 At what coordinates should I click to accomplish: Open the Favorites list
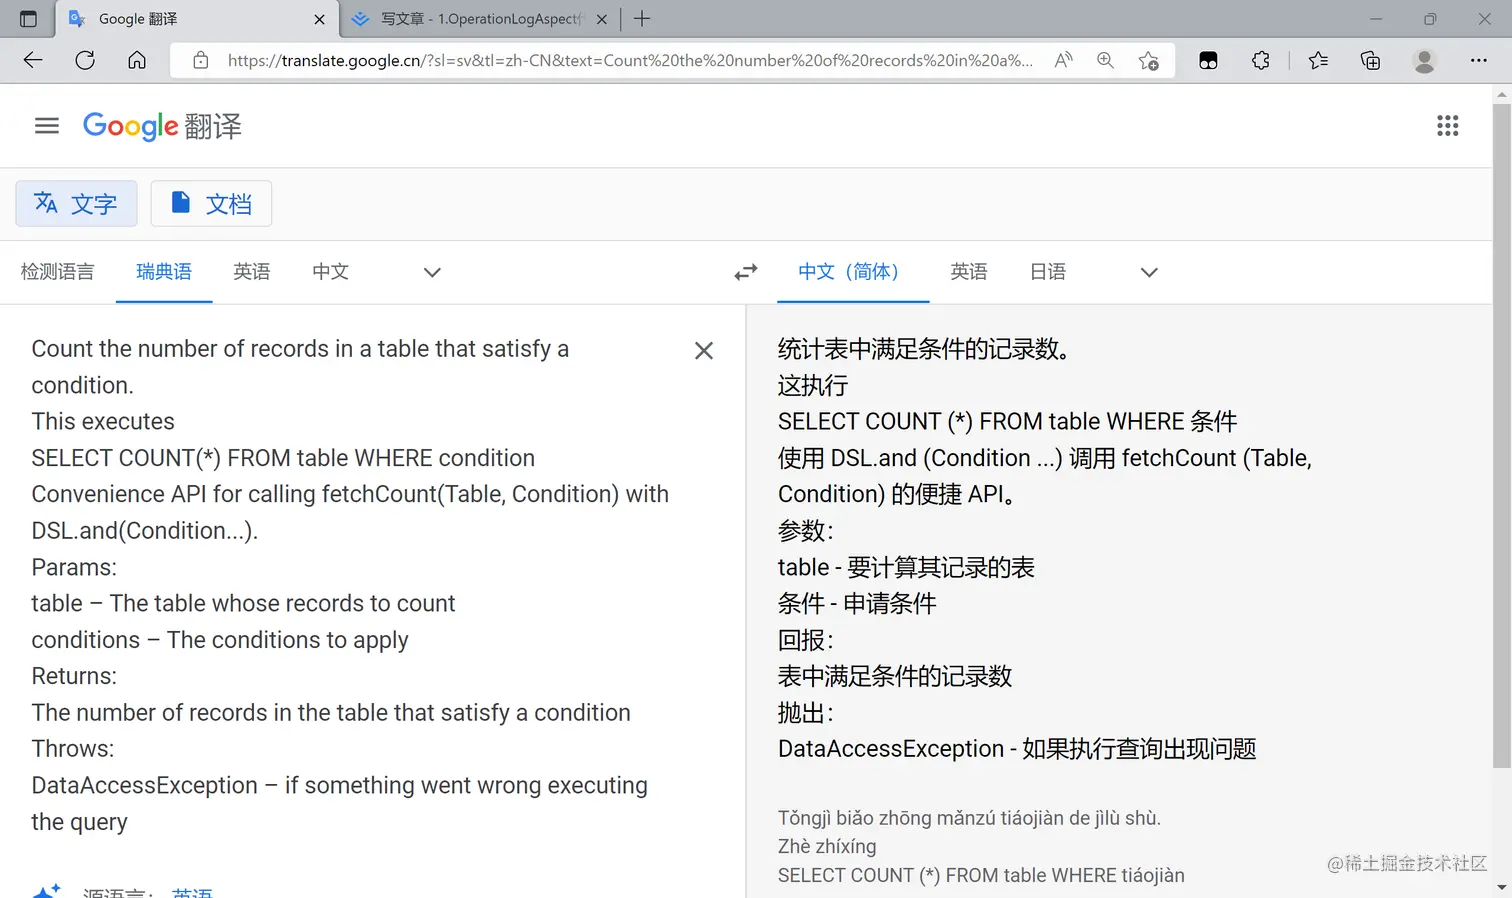pyautogui.click(x=1318, y=60)
